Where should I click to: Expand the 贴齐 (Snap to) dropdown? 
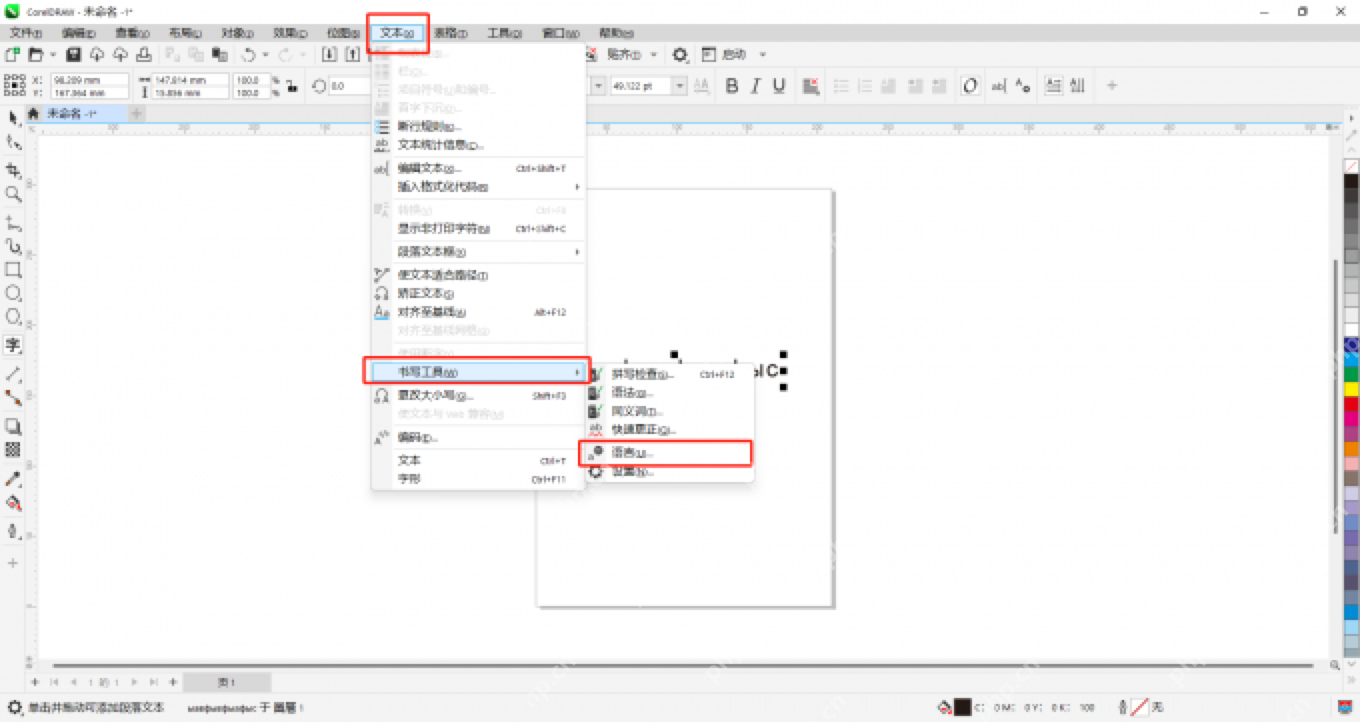pyautogui.click(x=653, y=54)
